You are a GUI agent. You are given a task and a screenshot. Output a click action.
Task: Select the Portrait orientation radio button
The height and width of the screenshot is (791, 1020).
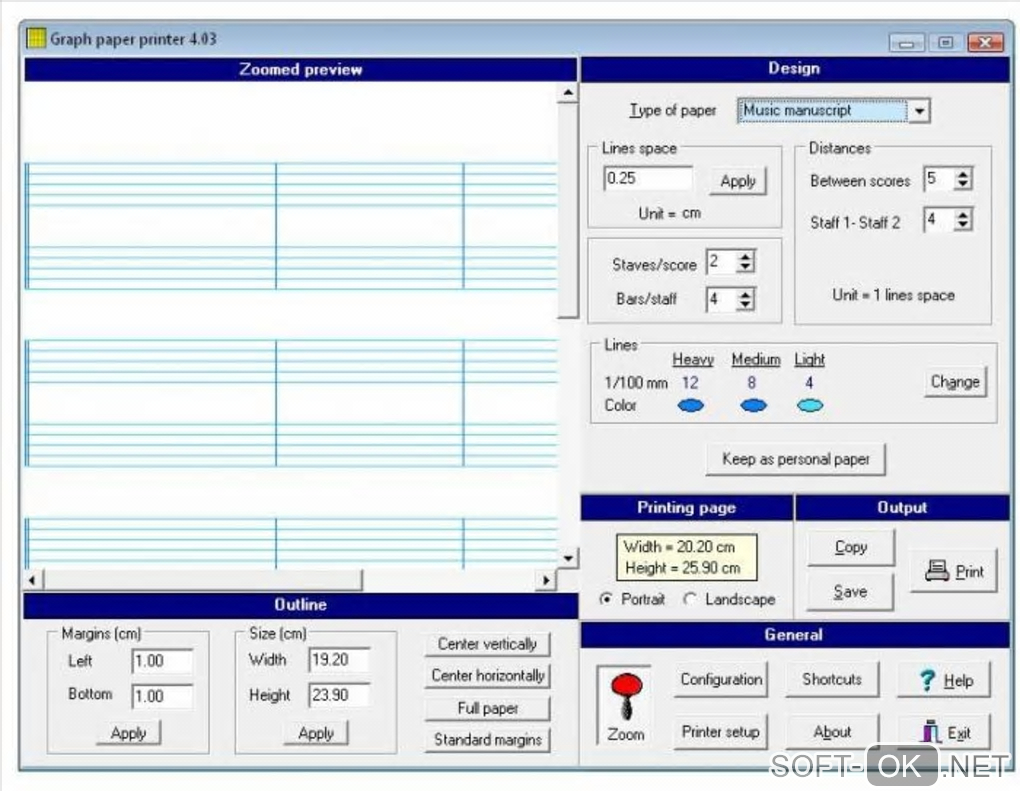tap(606, 599)
